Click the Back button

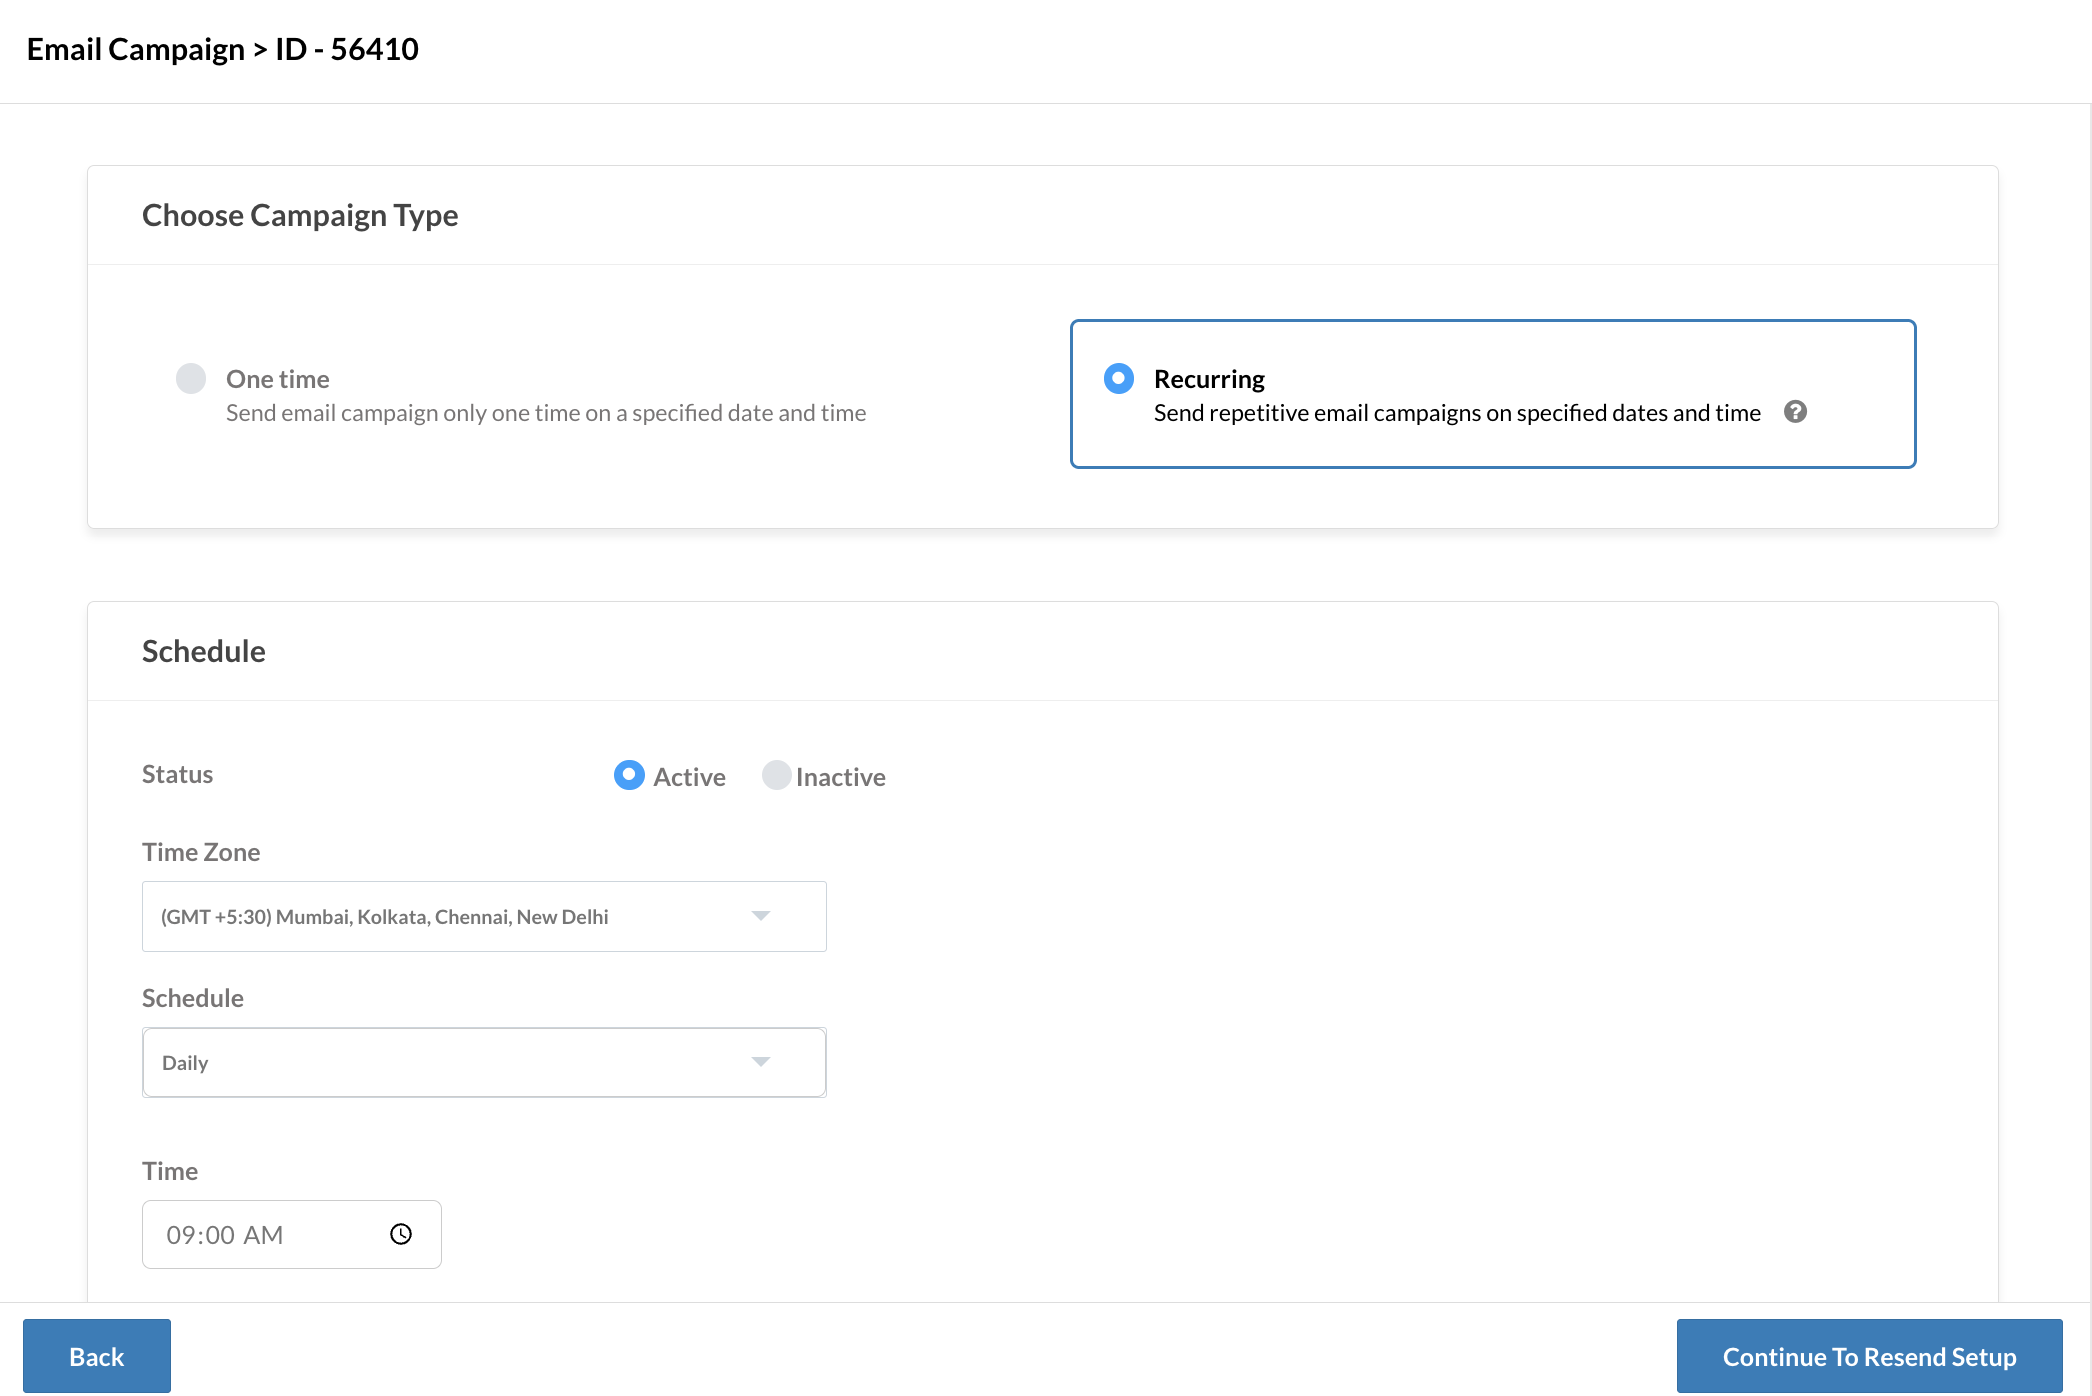(x=97, y=1356)
